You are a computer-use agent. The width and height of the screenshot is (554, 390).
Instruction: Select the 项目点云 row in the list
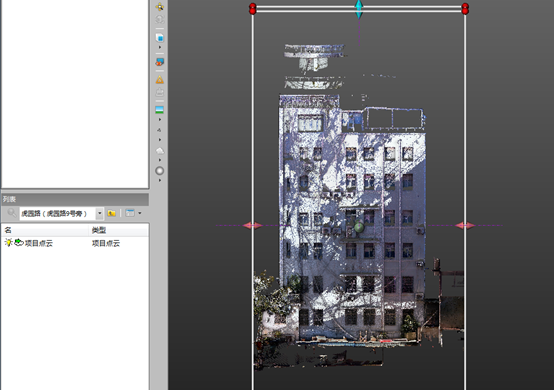pos(75,243)
